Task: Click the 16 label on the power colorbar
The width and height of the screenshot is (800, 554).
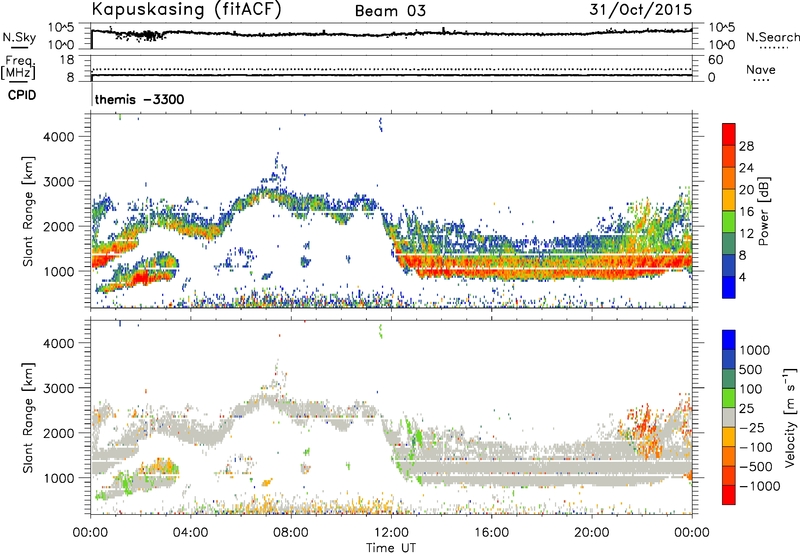Action: [x=746, y=212]
